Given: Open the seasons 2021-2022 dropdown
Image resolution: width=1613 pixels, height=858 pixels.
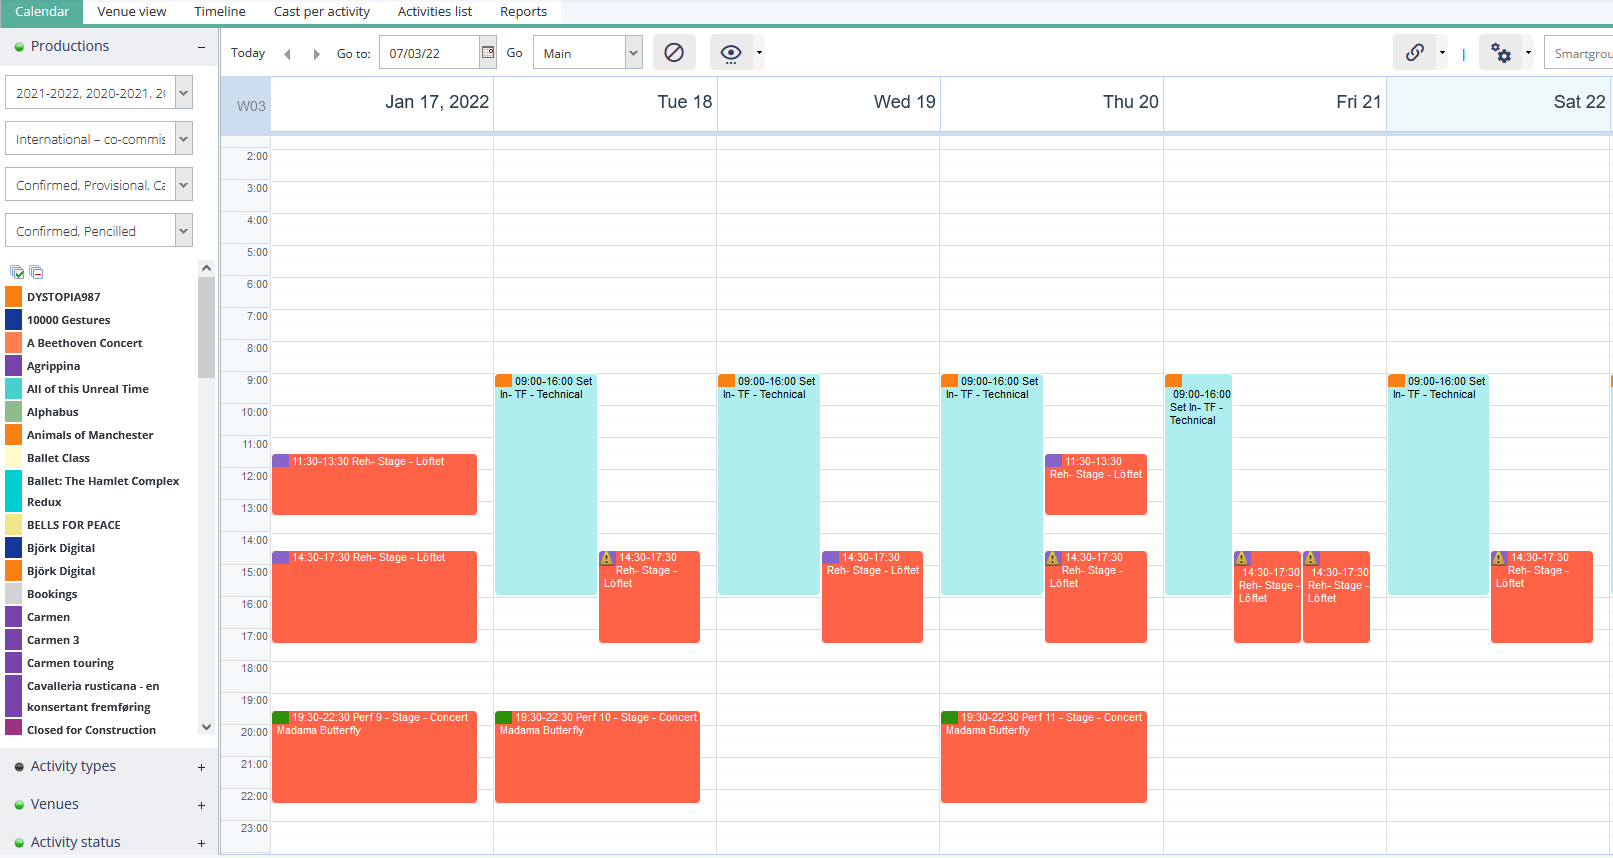Looking at the screenshot, I should click(x=183, y=93).
